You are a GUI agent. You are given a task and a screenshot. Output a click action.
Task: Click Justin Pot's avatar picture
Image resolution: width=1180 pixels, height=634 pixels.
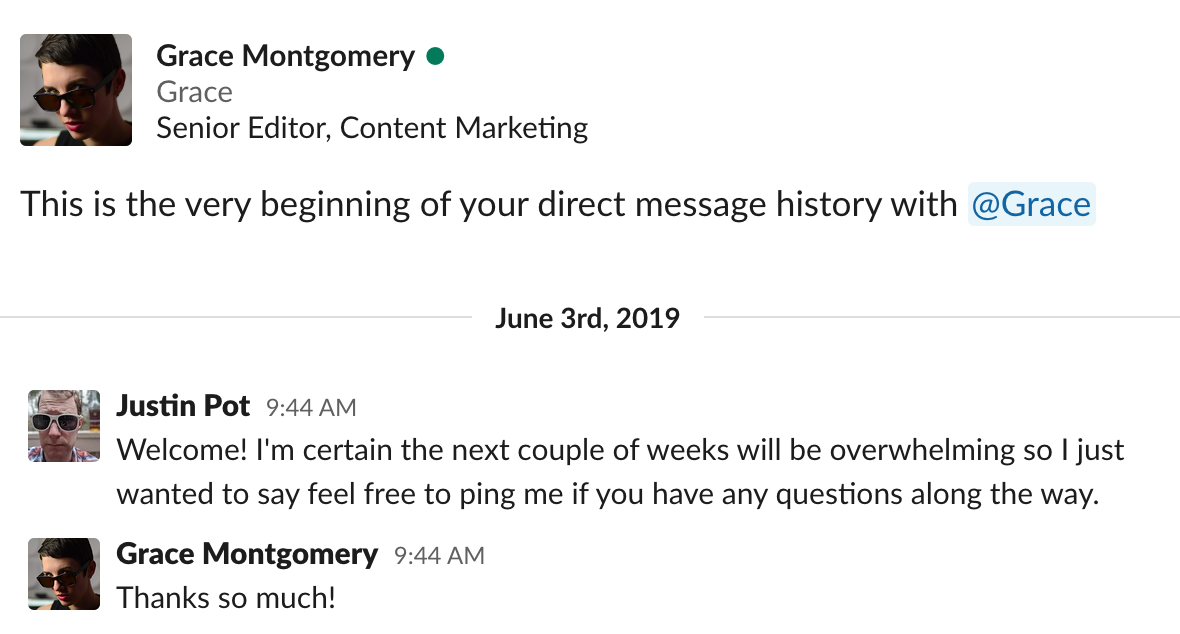point(64,425)
